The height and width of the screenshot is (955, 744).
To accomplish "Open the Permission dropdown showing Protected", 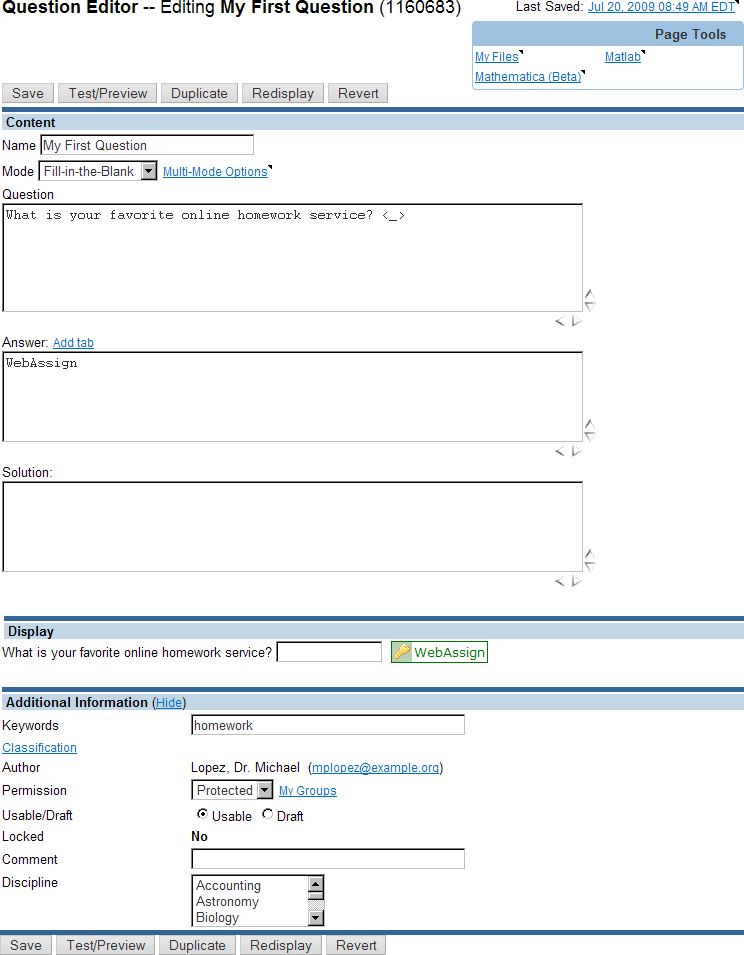I will pos(264,790).
